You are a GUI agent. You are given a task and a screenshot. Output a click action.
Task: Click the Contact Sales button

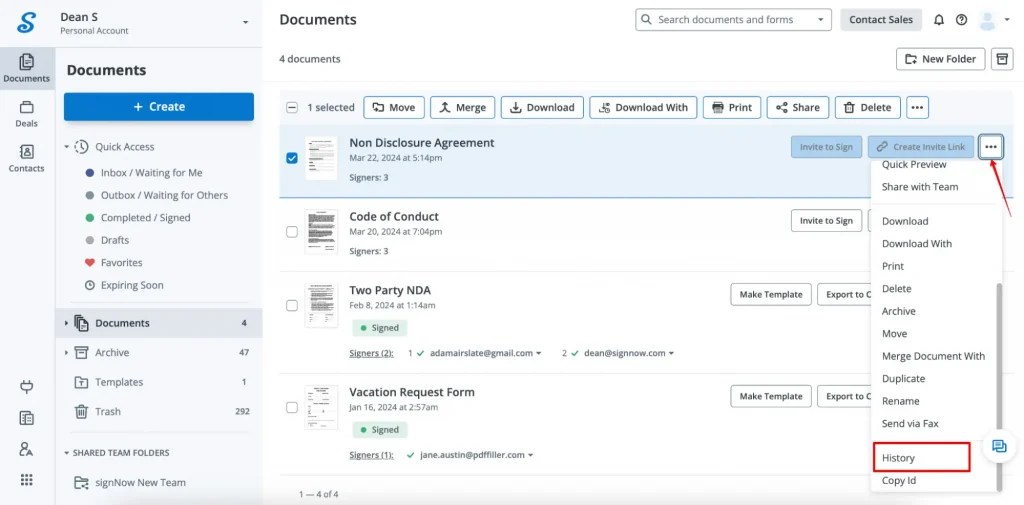(x=880, y=20)
